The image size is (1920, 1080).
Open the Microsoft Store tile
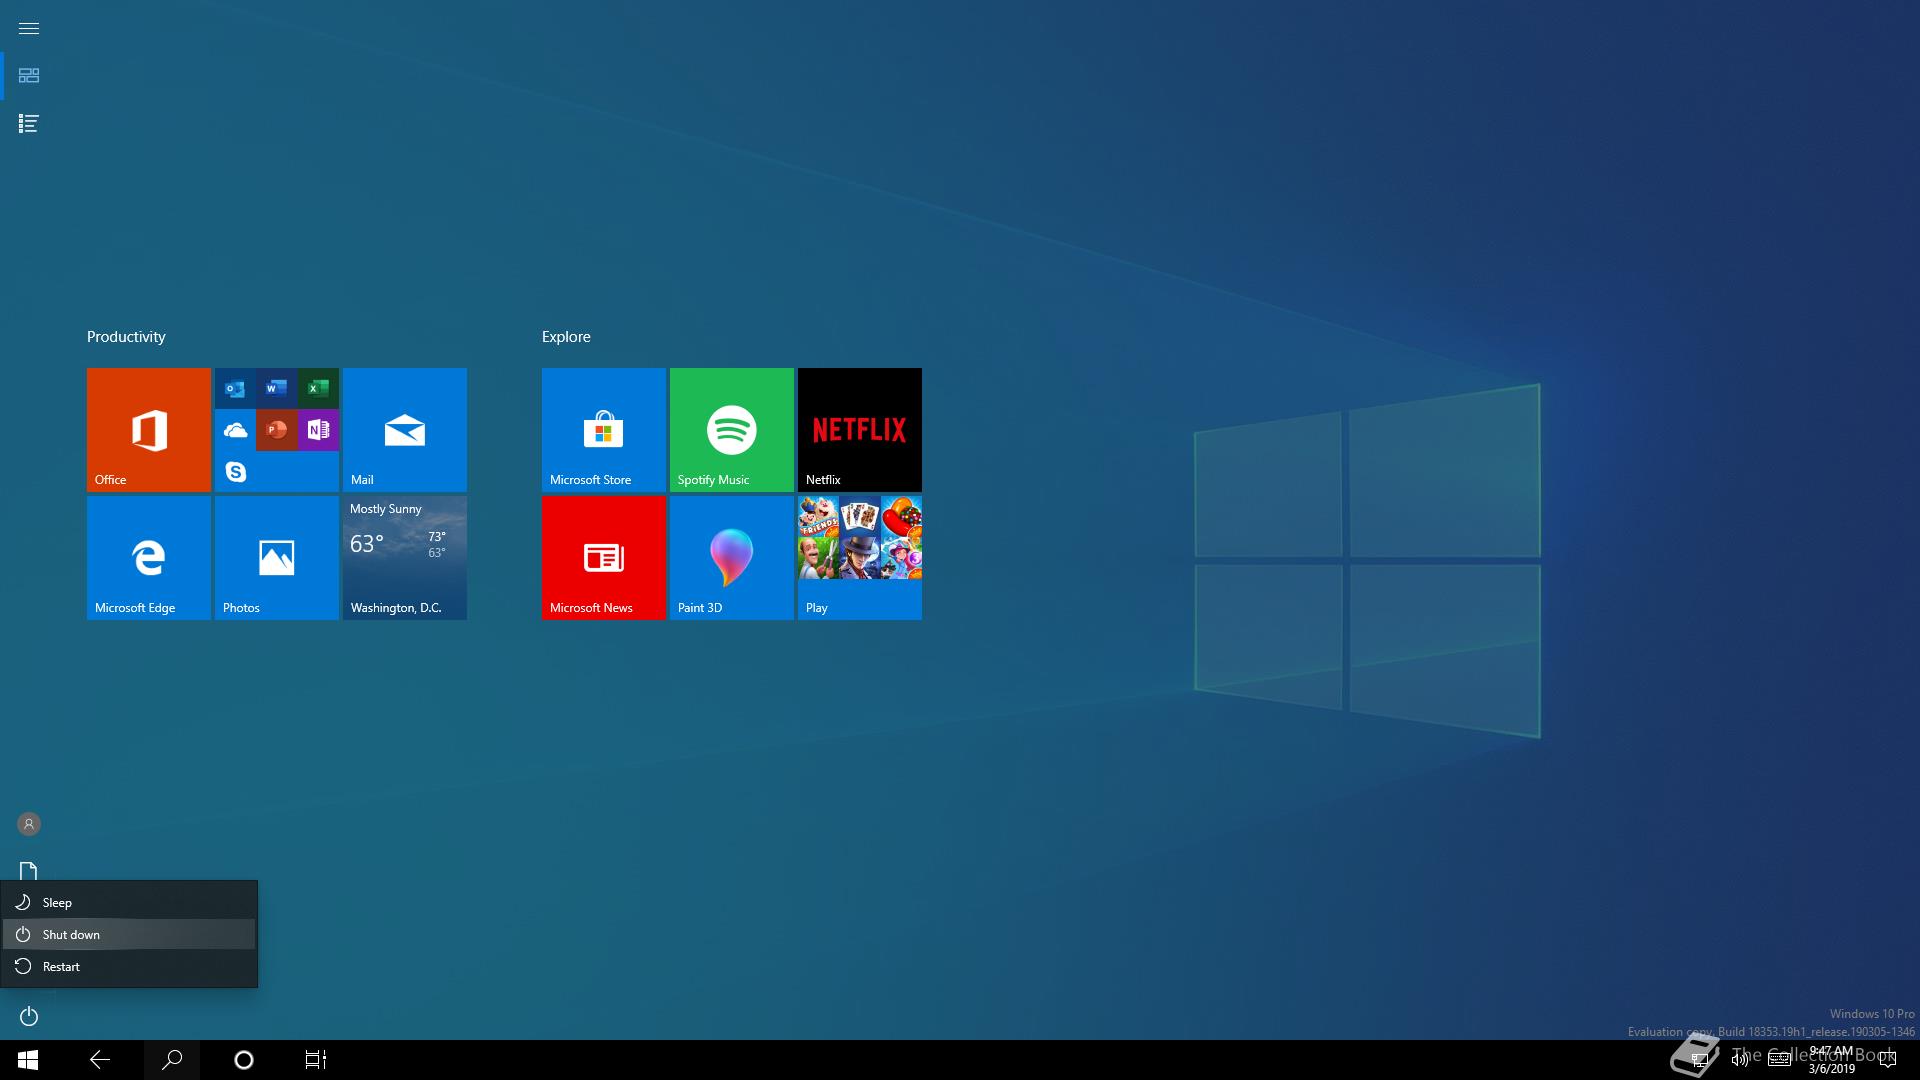604,430
